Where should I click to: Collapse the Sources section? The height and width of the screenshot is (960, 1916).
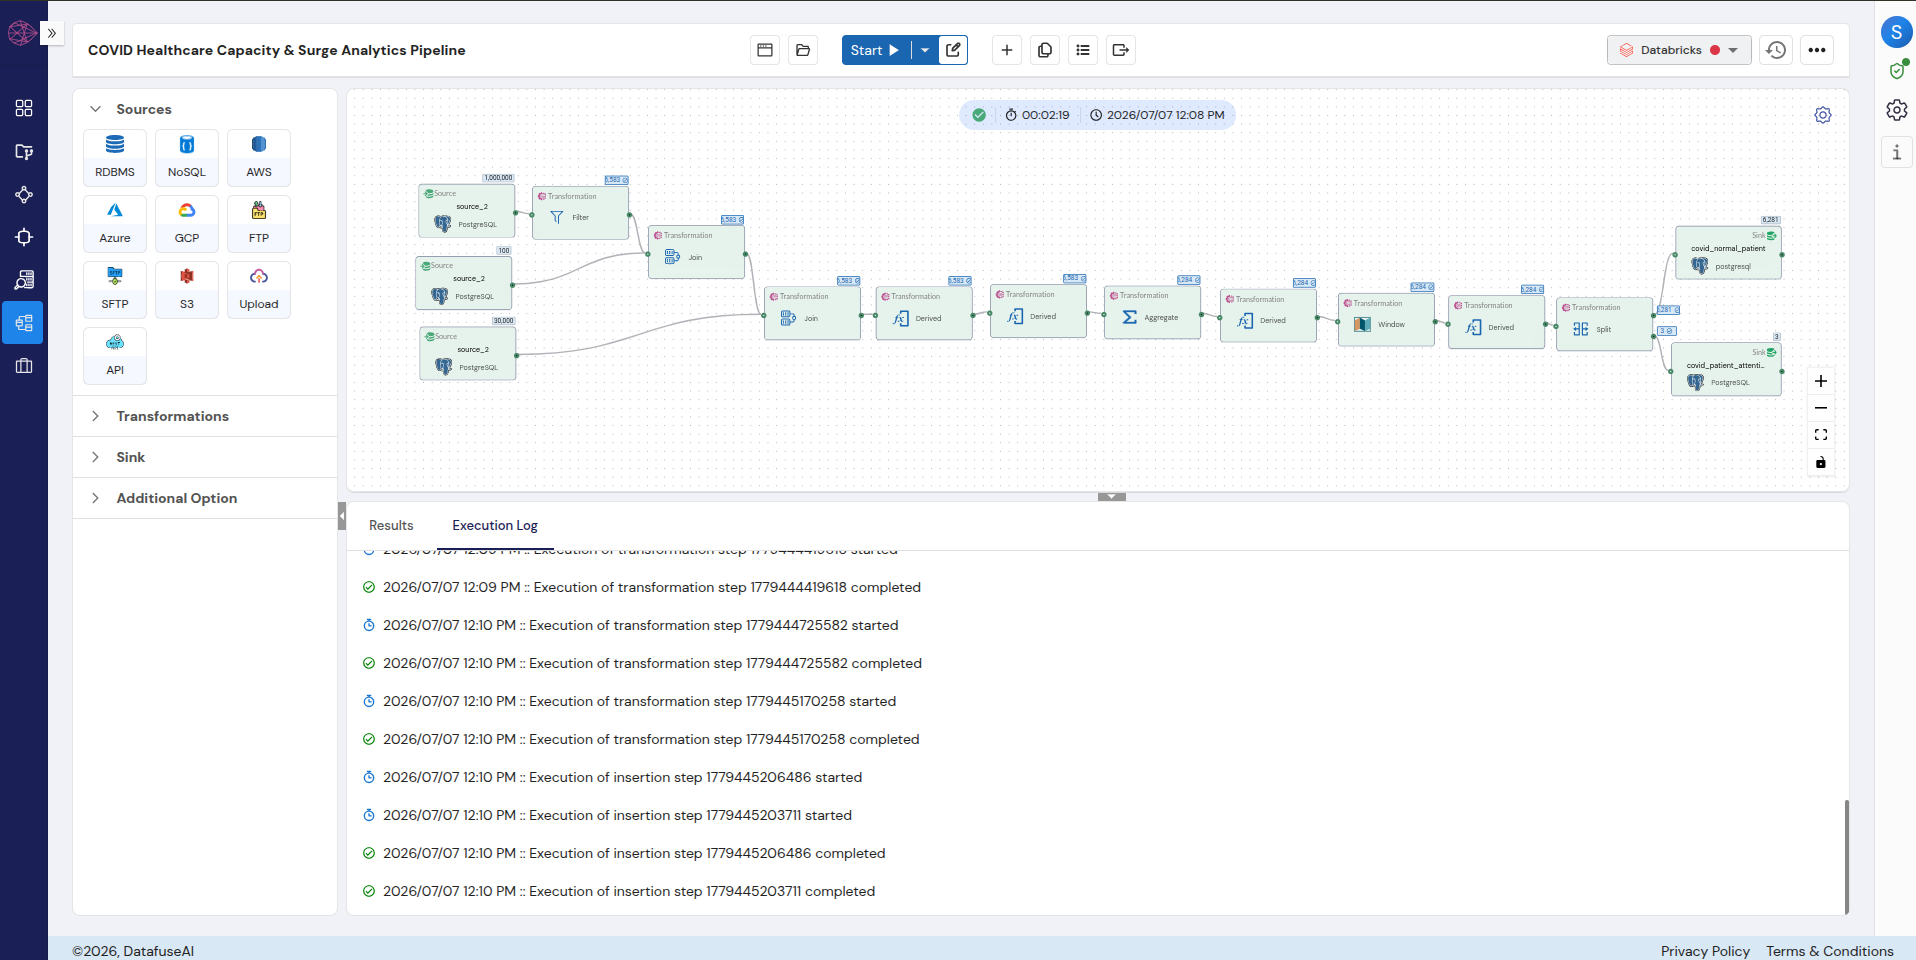[96, 109]
